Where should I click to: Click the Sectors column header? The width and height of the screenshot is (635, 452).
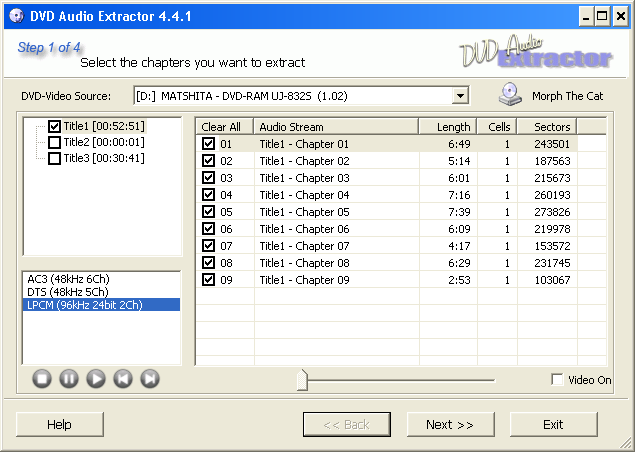coord(547,127)
